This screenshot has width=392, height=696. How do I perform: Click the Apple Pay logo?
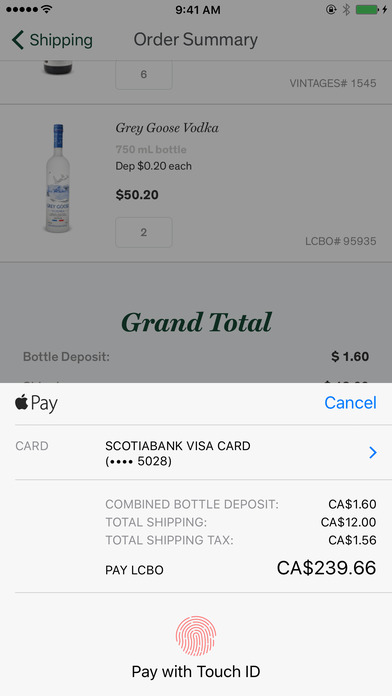(x=36, y=403)
